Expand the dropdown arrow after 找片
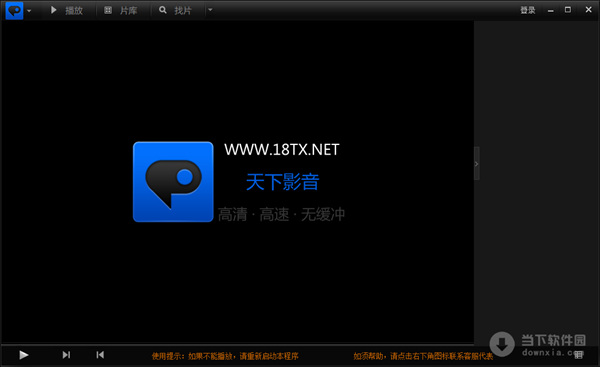 [x=210, y=10]
